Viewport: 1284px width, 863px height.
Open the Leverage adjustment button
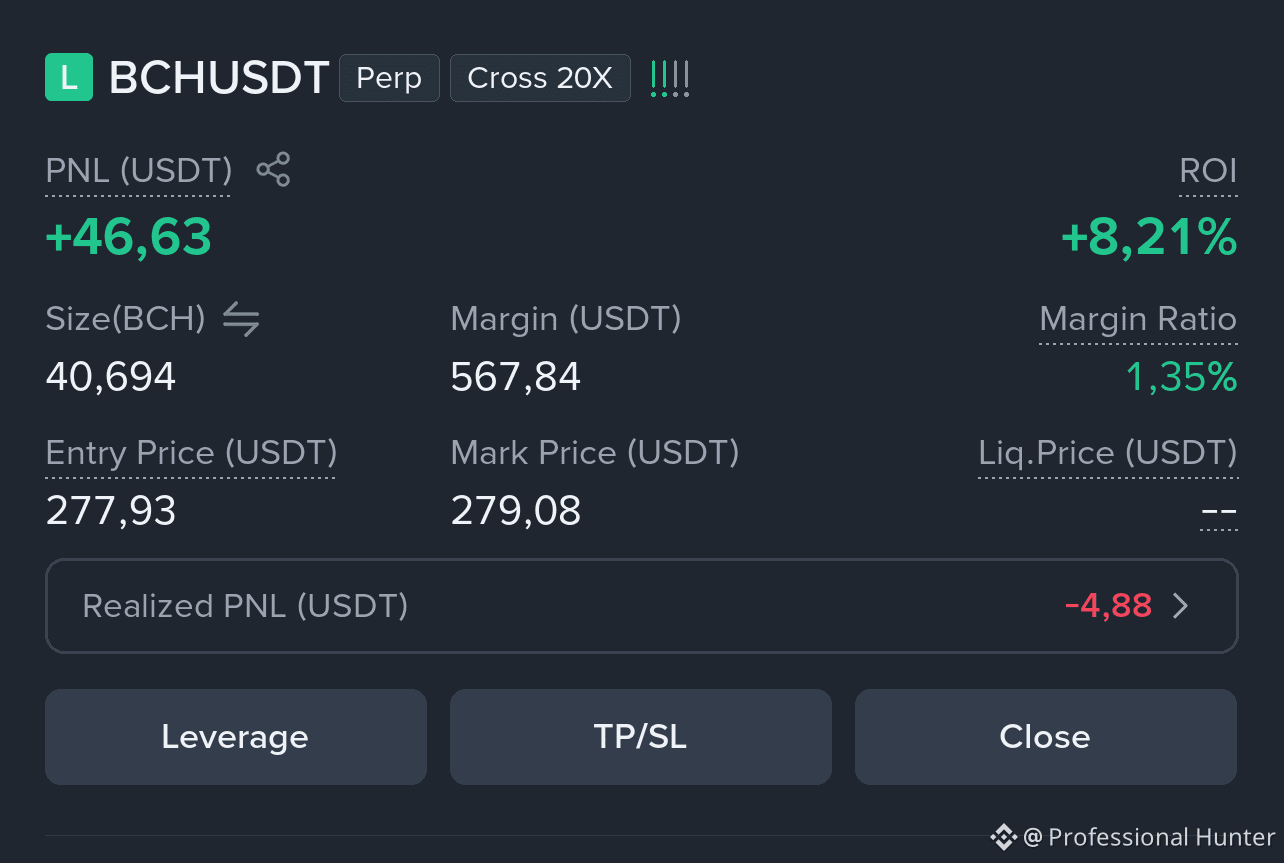[236, 737]
